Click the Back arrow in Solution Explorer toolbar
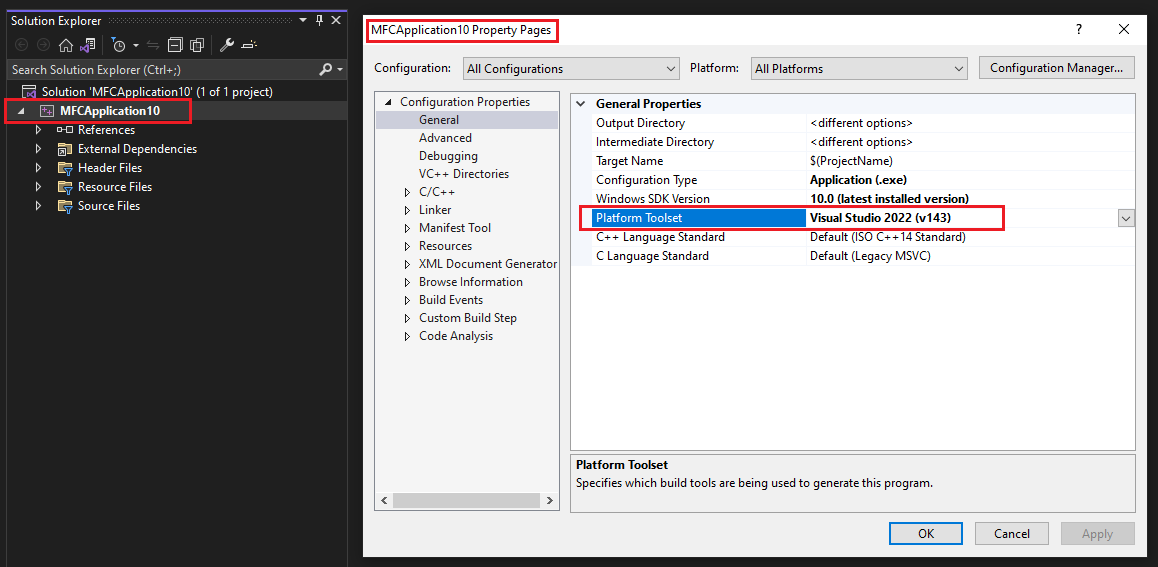This screenshot has height=567, width=1158. click(21, 46)
